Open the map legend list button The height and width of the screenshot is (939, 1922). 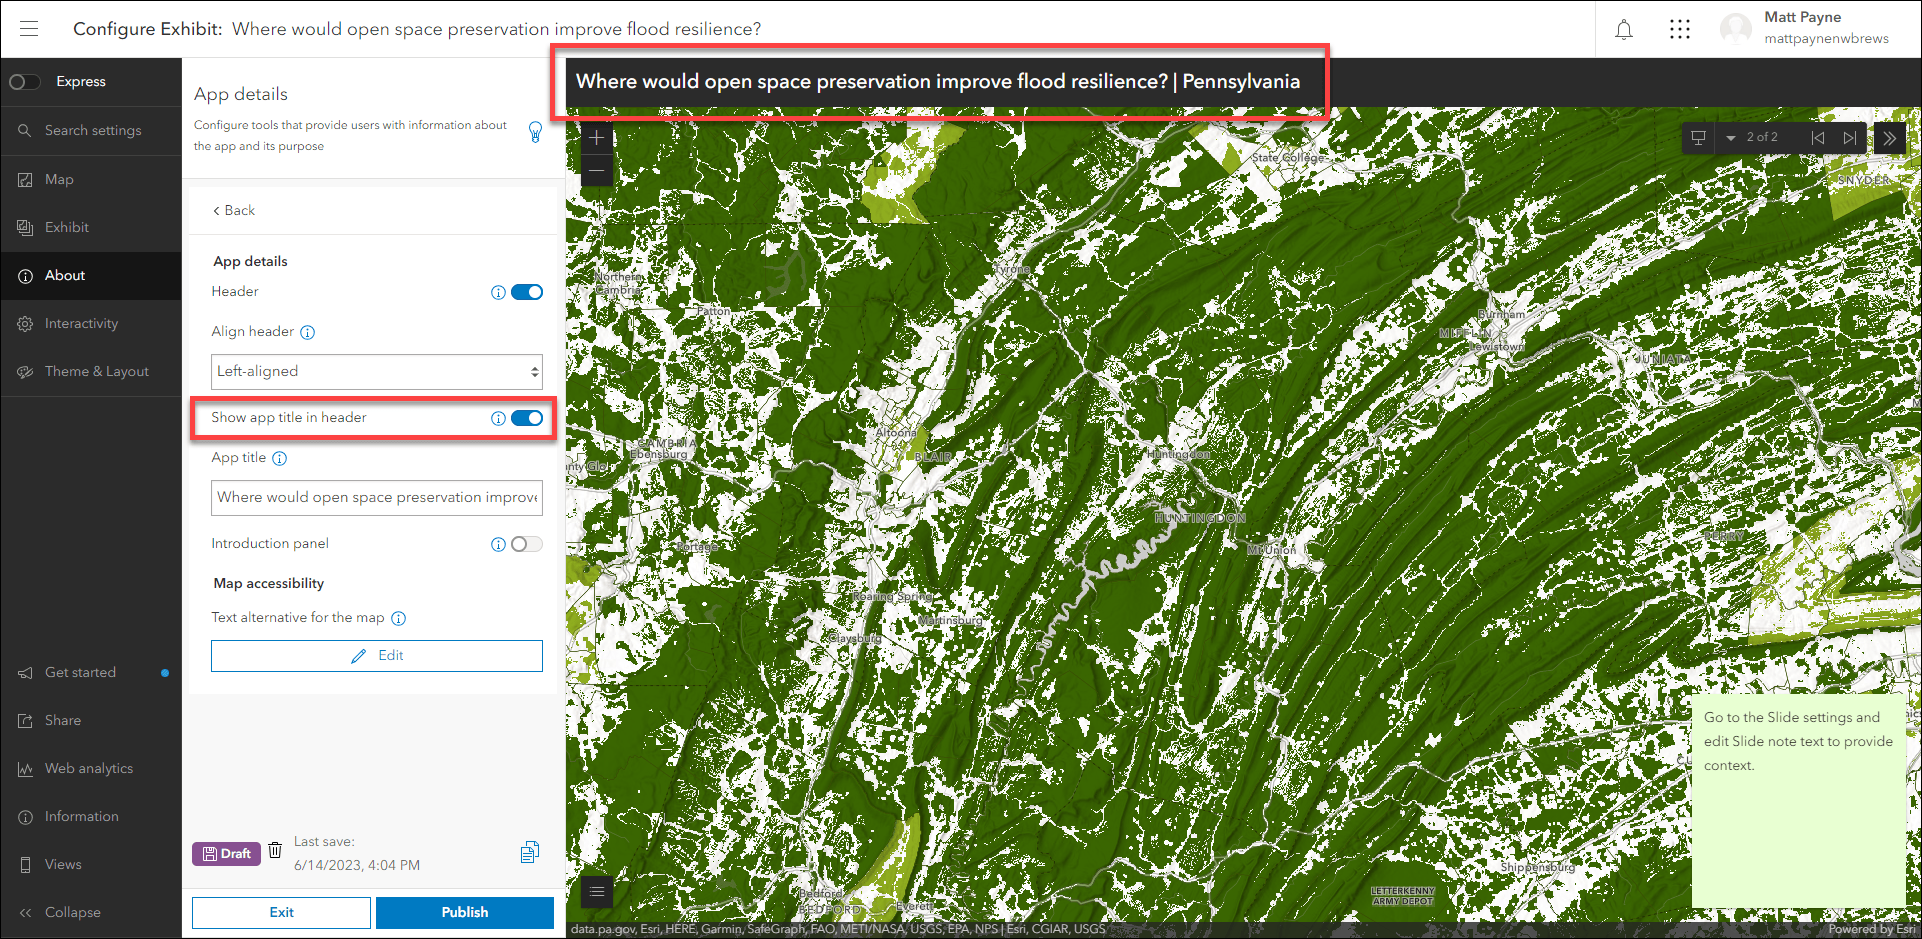pos(597,891)
